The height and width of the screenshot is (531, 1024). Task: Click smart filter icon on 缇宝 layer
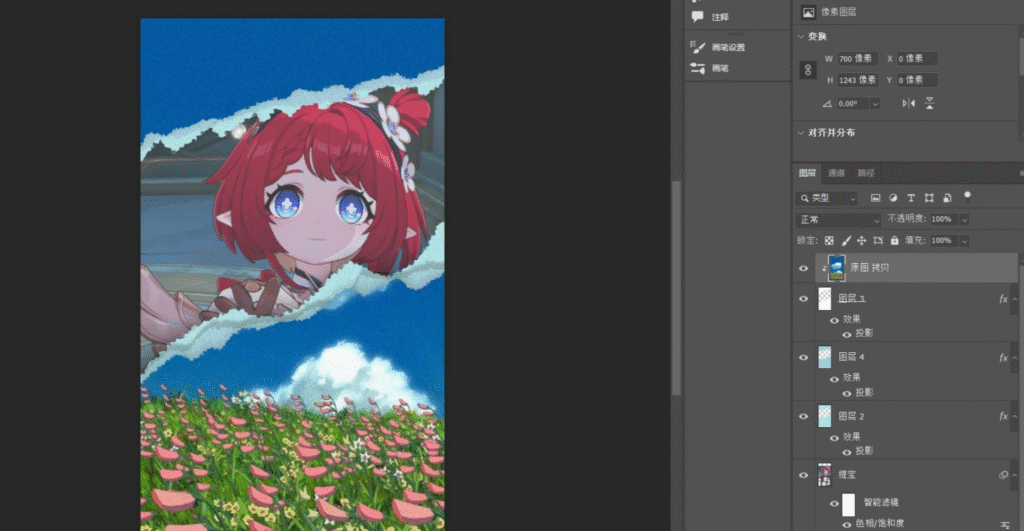(1003, 475)
